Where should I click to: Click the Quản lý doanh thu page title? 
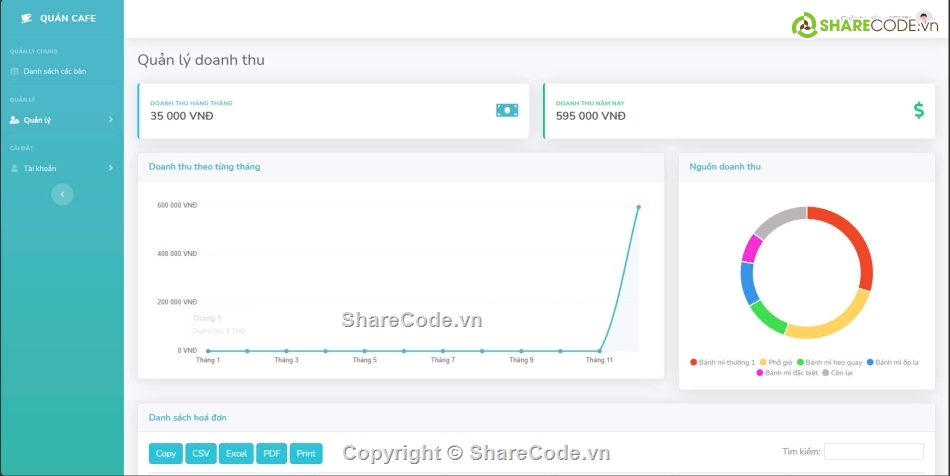[x=201, y=60]
